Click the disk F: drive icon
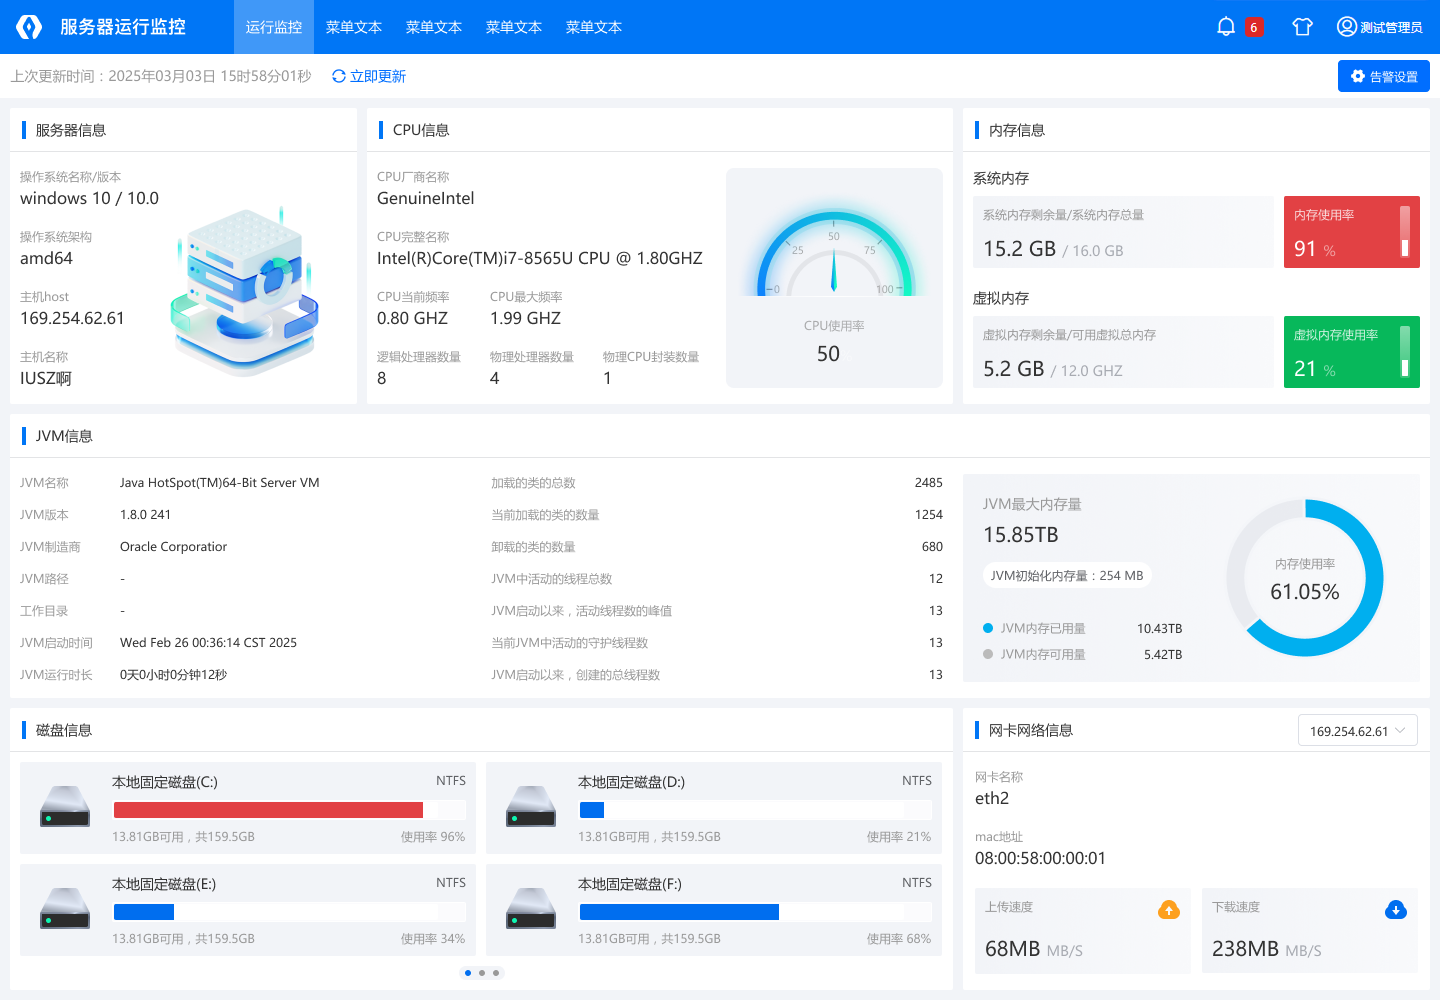 [x=531, y=909]
